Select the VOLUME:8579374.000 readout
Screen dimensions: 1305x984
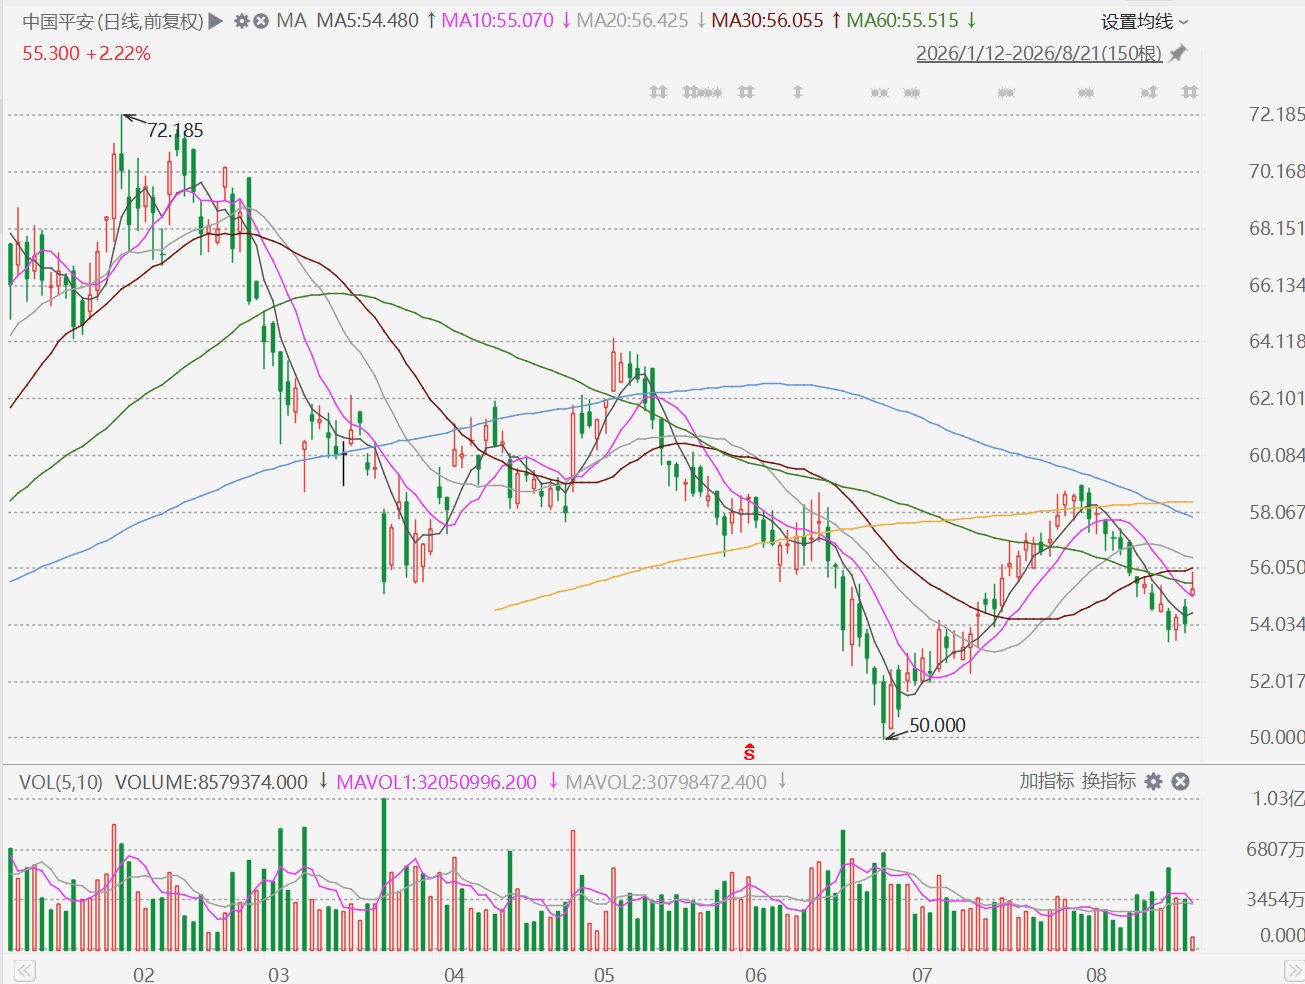[211, 782]
